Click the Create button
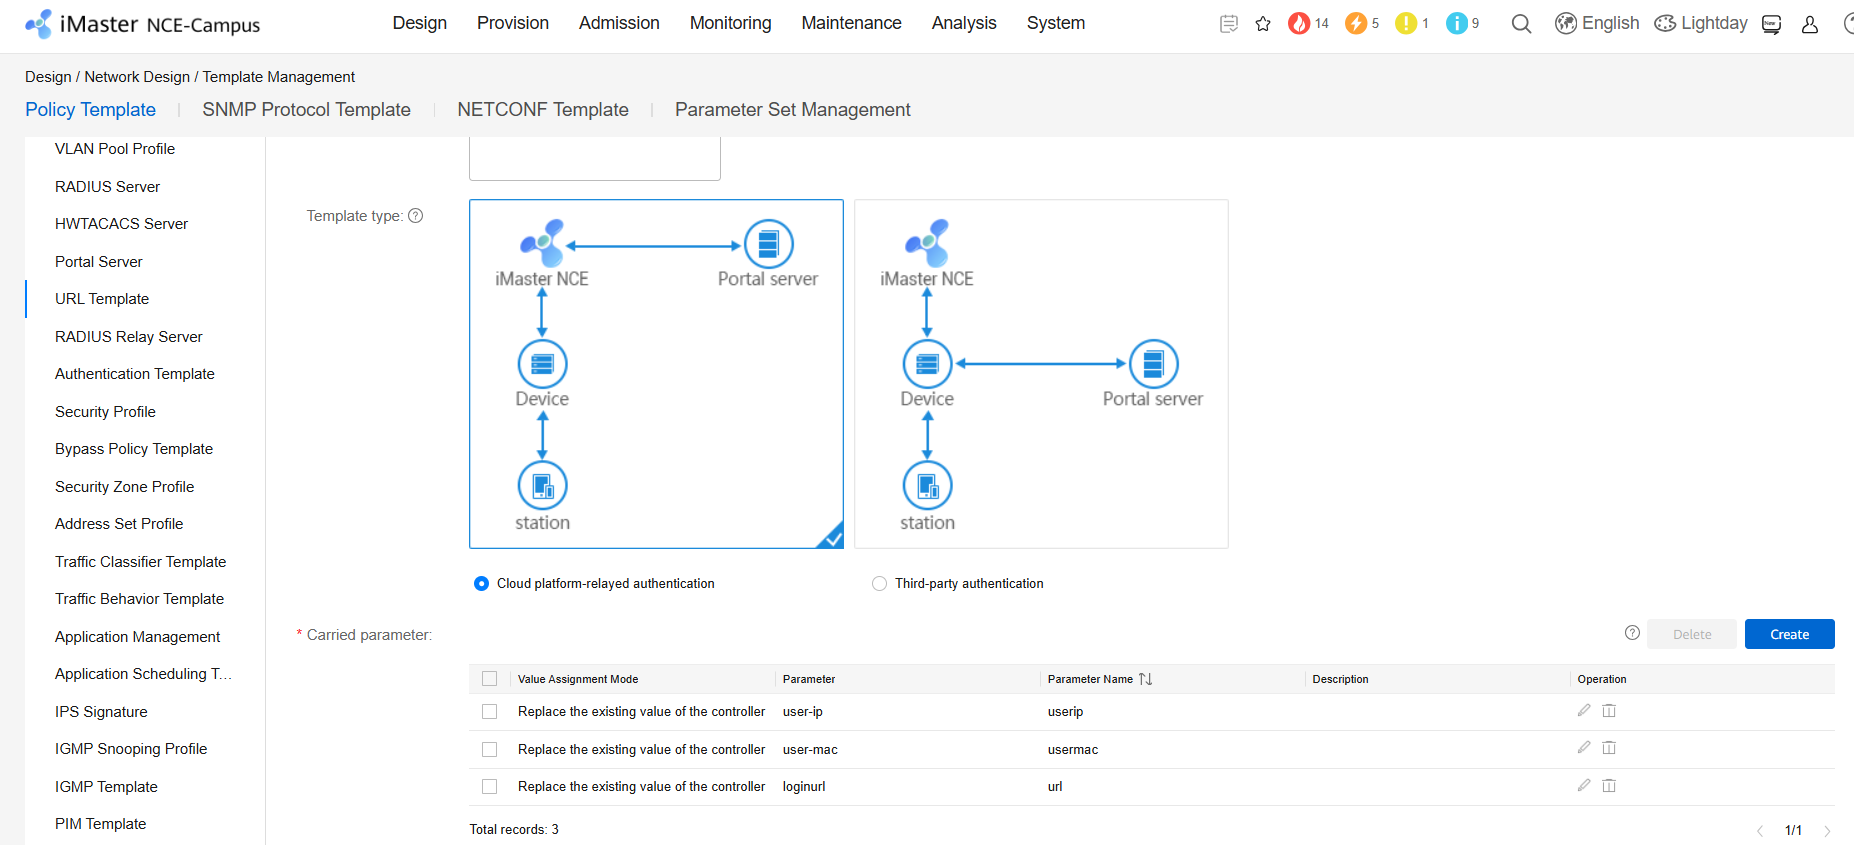This screenshot has height=845, width=1854. click(1789, 634)
